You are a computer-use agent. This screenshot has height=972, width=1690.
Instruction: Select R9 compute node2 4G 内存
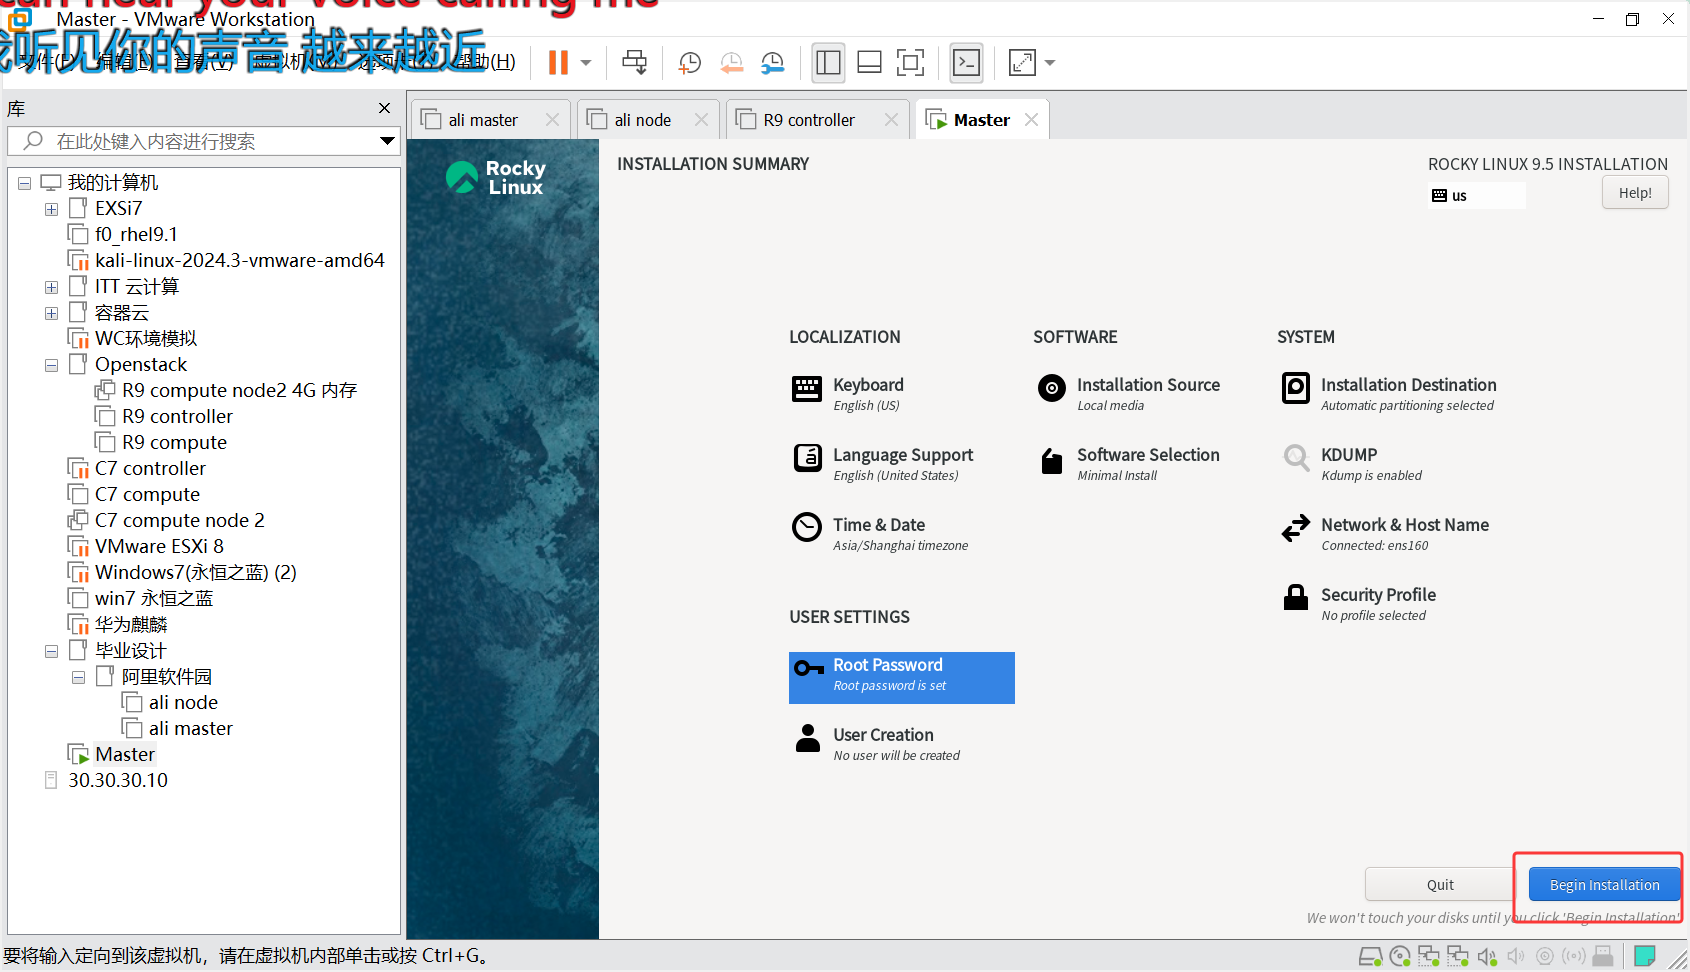point(240,391)
